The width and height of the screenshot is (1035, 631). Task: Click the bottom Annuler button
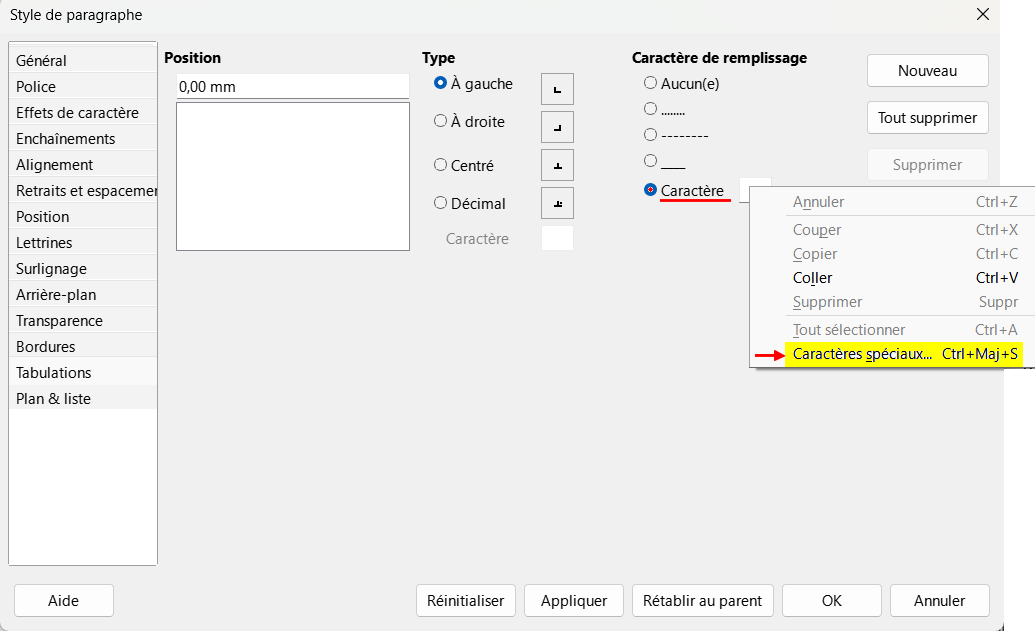point(939,601)
